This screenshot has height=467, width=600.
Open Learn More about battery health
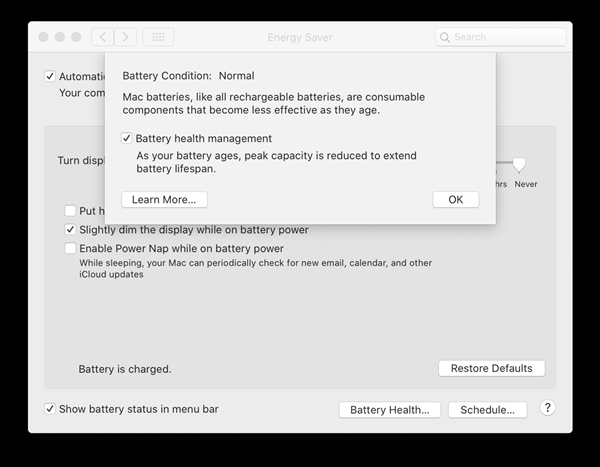pos(164,200)
